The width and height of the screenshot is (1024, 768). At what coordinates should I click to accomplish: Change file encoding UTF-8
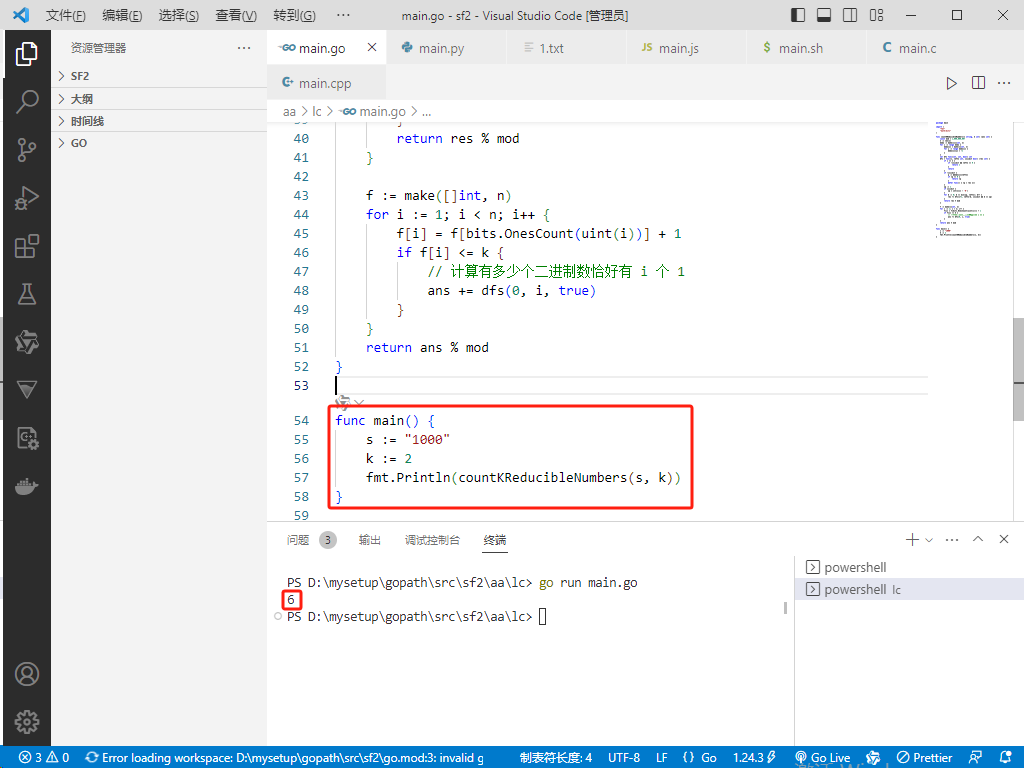tap(624, 758)
